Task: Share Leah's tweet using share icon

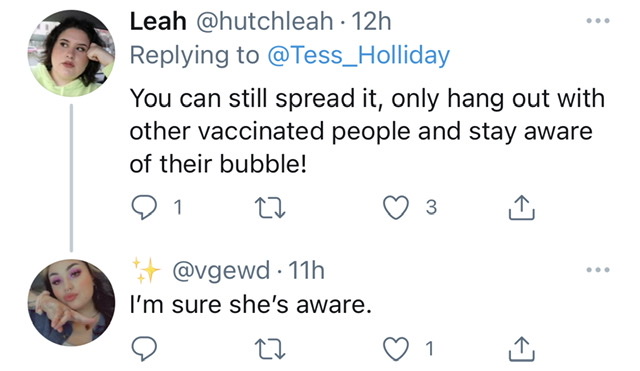Action: pos(522,207)
